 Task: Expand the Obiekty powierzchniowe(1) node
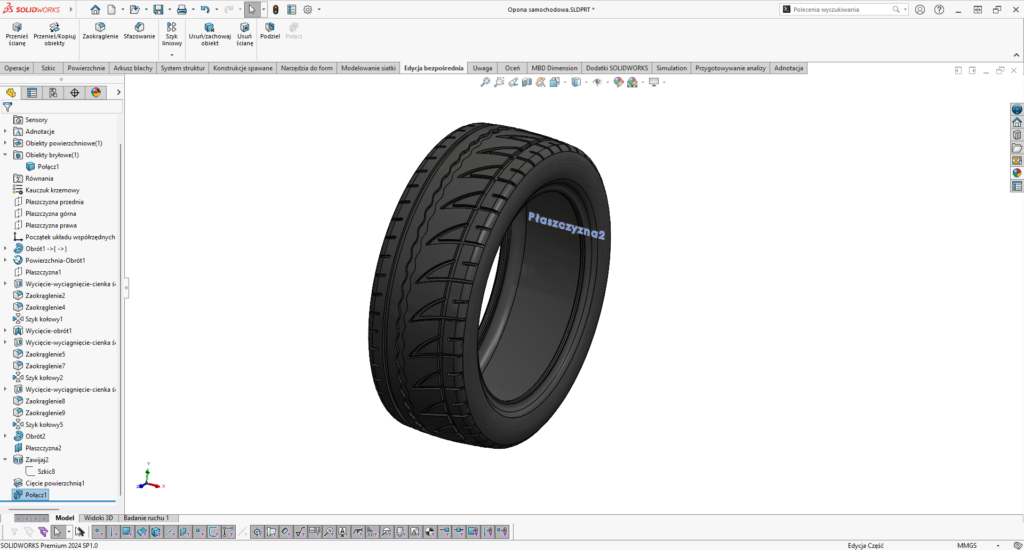tap(5, 143)
